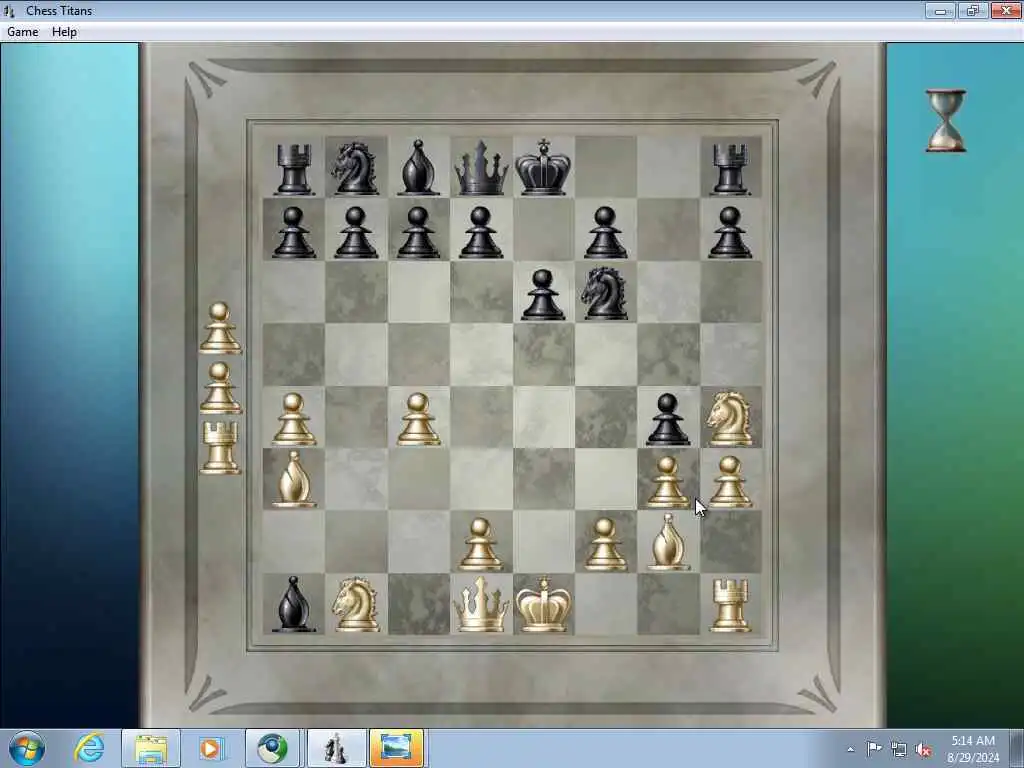The image size is (1024, 768).
Task: Select the black pawn on a7
Action: tap(293, 232)
